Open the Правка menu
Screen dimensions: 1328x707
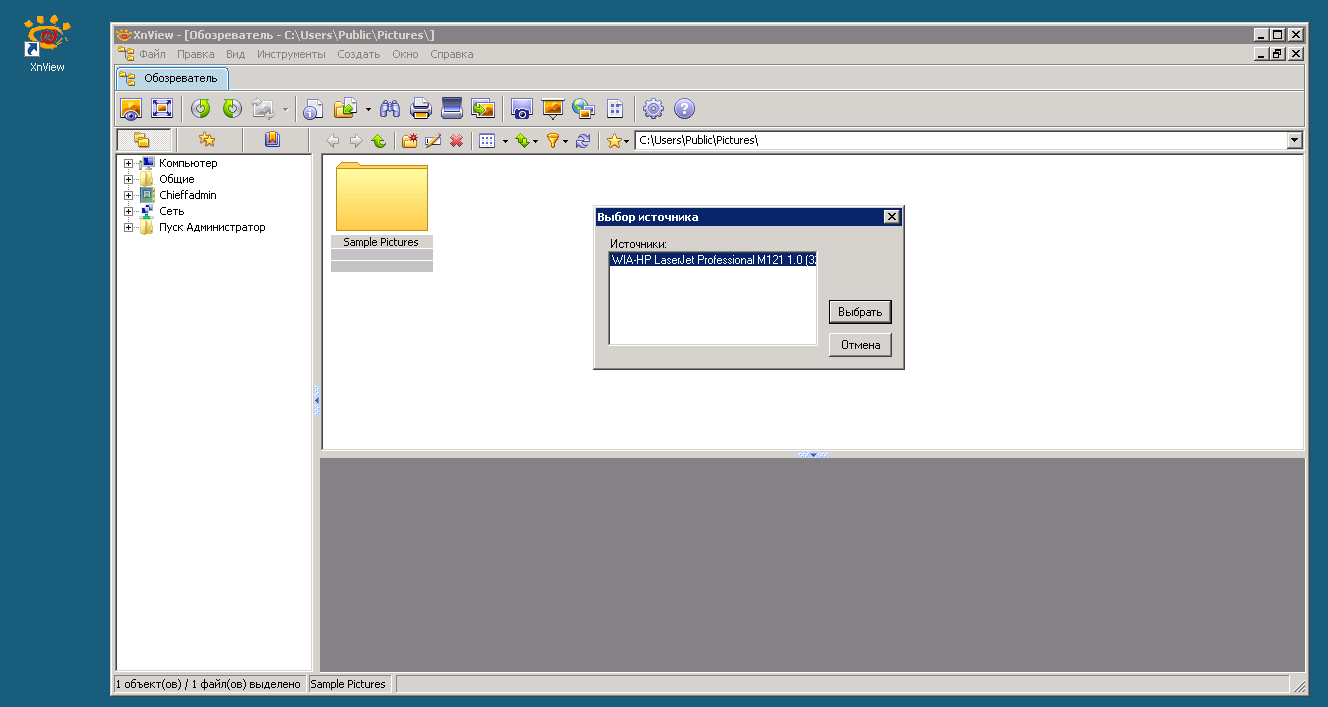pos(196,54)
